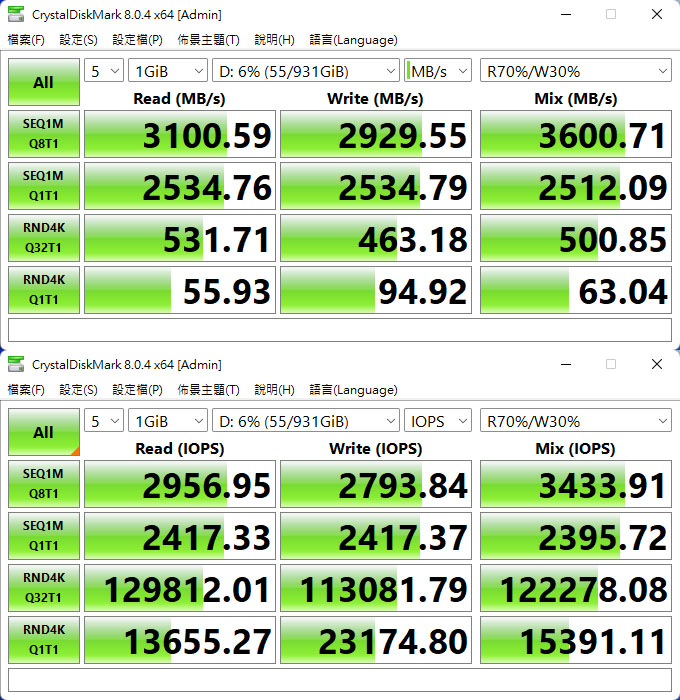Screen dimensions: 680x700
Task: Start all tests with All button in top window
Action: pyautogui.click(x=44, y=82)
